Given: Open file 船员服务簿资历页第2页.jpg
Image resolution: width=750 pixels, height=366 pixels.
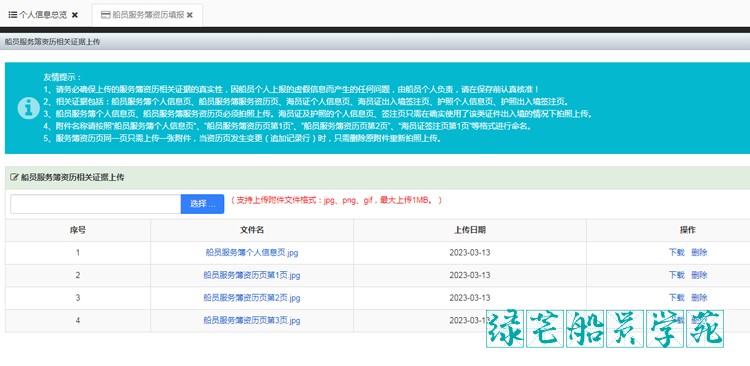Looking at the screenshot, I should pos(252,298).
